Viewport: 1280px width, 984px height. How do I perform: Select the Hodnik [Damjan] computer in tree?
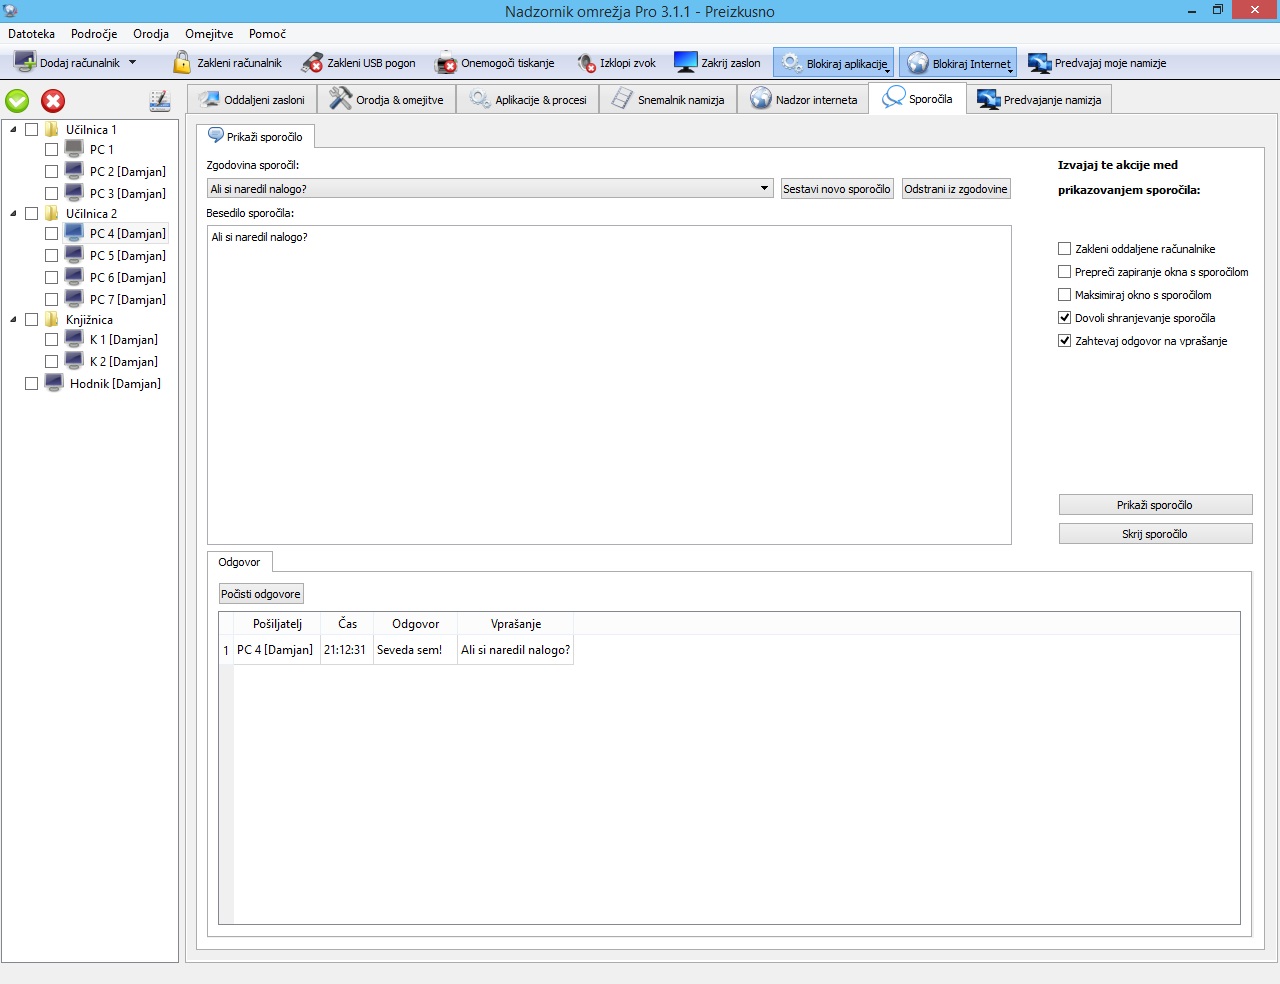115,384
